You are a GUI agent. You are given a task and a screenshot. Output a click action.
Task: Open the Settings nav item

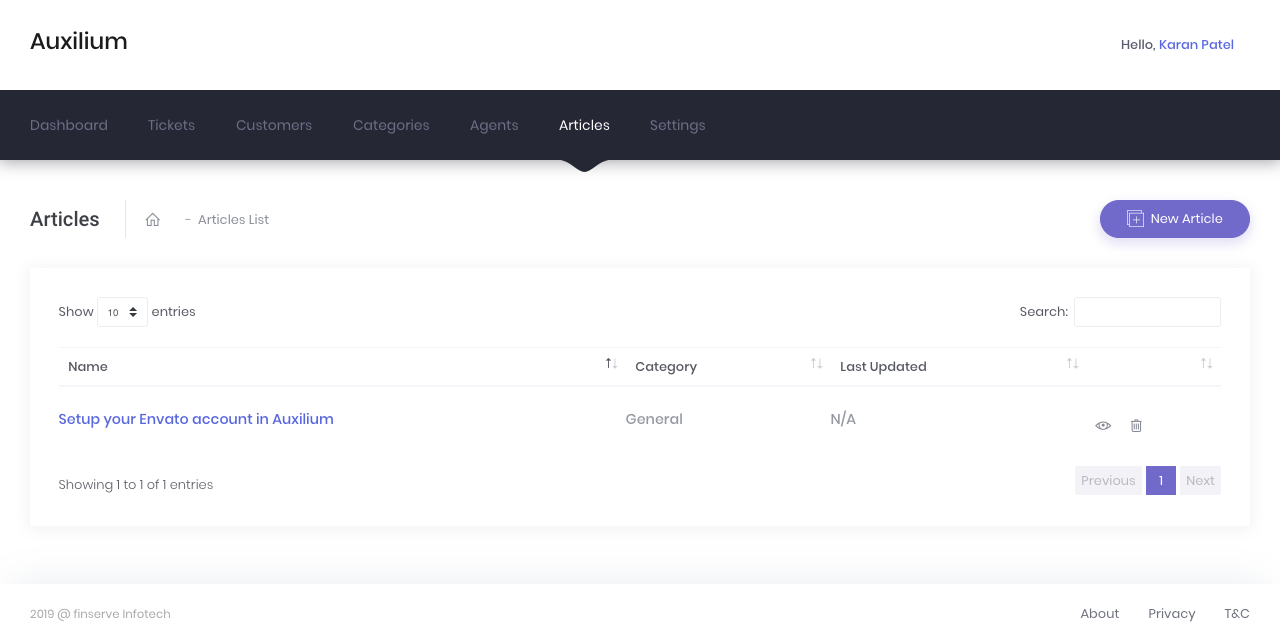(677, 125)
